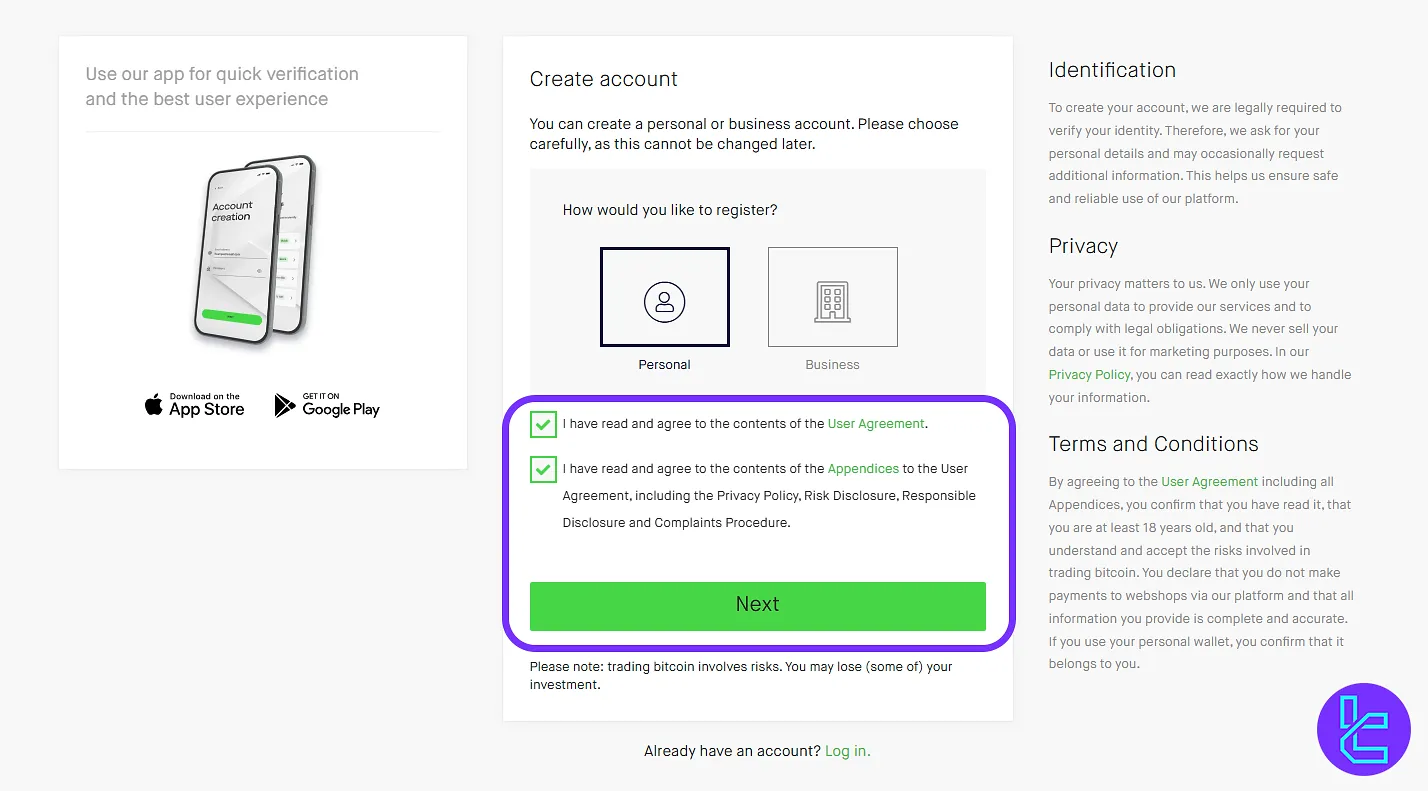The image size is (1428, 791).
Task: Select the Business account building icon
Action: tap(832, 300)
